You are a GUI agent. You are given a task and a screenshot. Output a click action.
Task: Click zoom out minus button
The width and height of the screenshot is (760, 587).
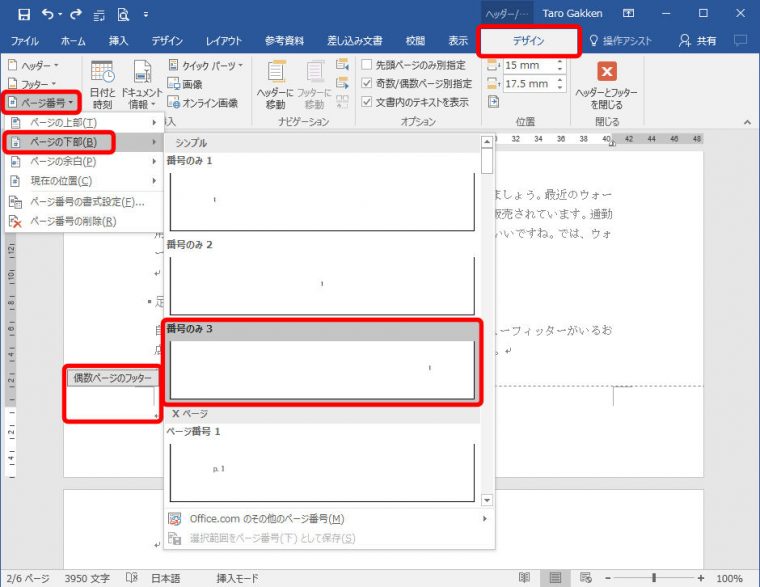click(x=608, y=578)
